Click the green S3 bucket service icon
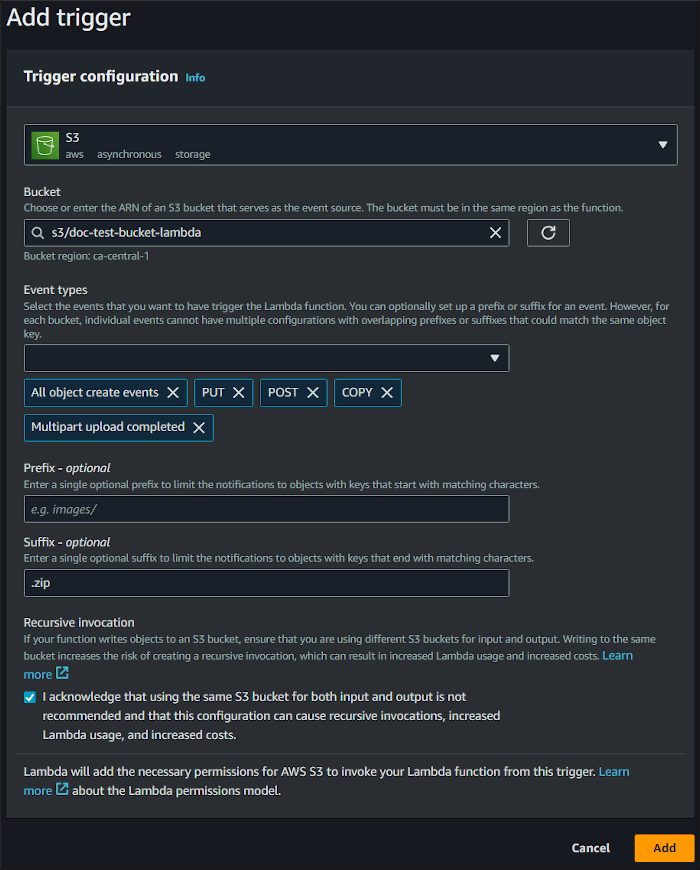The height and width of the screenshot is (870, 700). (x=45, y=144)
